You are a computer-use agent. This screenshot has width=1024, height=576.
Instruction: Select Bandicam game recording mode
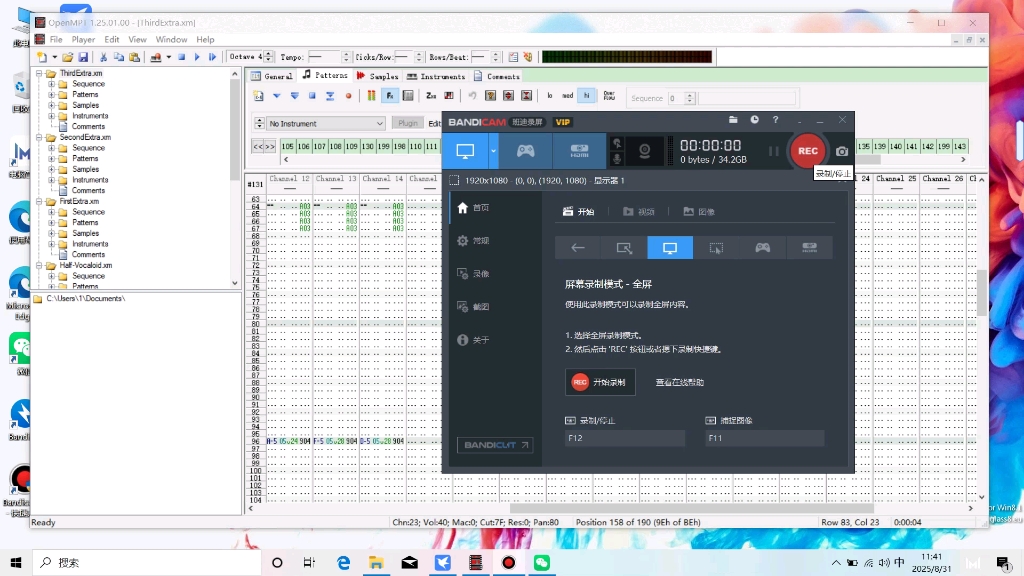pos(525,151)
